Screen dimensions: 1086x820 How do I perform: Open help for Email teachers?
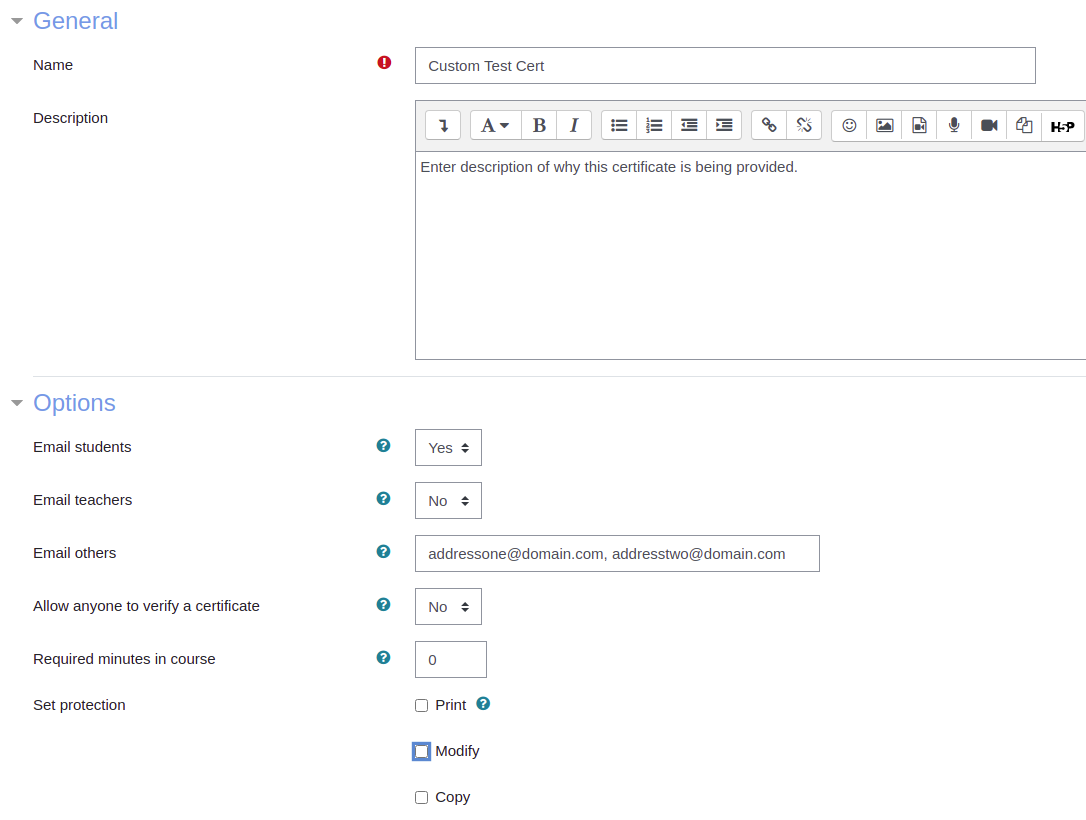(383, 499)
